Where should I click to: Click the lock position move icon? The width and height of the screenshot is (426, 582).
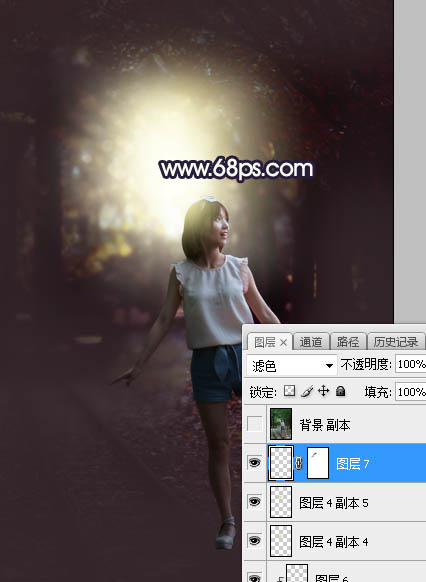[x=324, y=391]
